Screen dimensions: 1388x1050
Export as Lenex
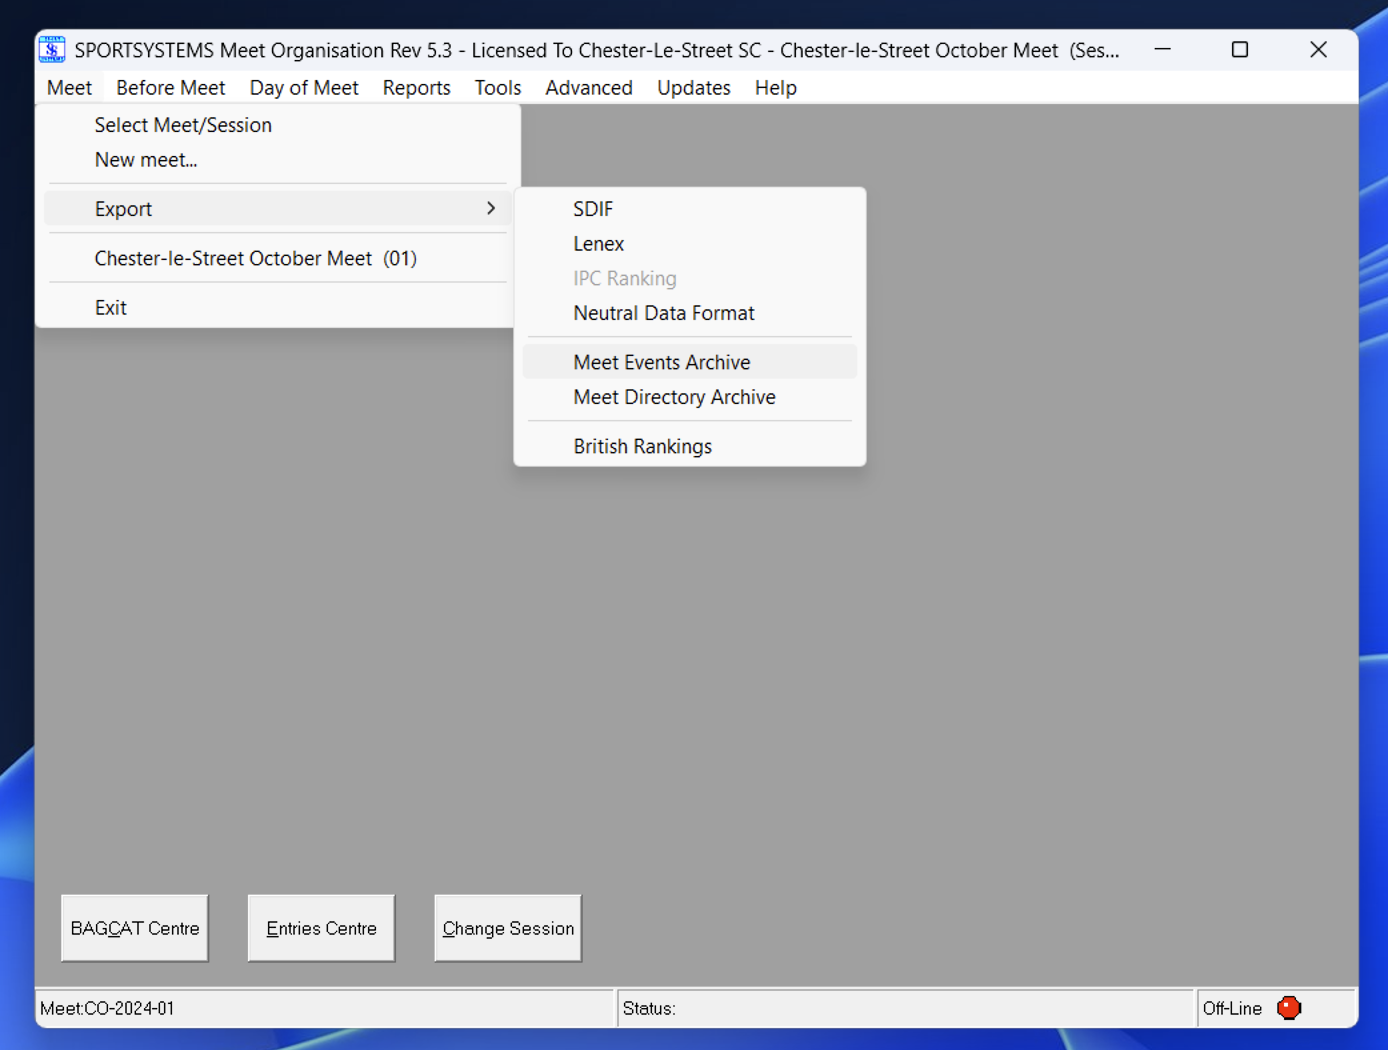tap(690, 244)
